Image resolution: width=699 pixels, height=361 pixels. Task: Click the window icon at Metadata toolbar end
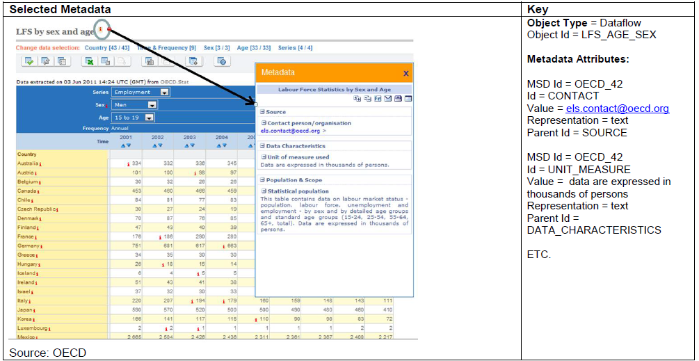click(407, 98)
